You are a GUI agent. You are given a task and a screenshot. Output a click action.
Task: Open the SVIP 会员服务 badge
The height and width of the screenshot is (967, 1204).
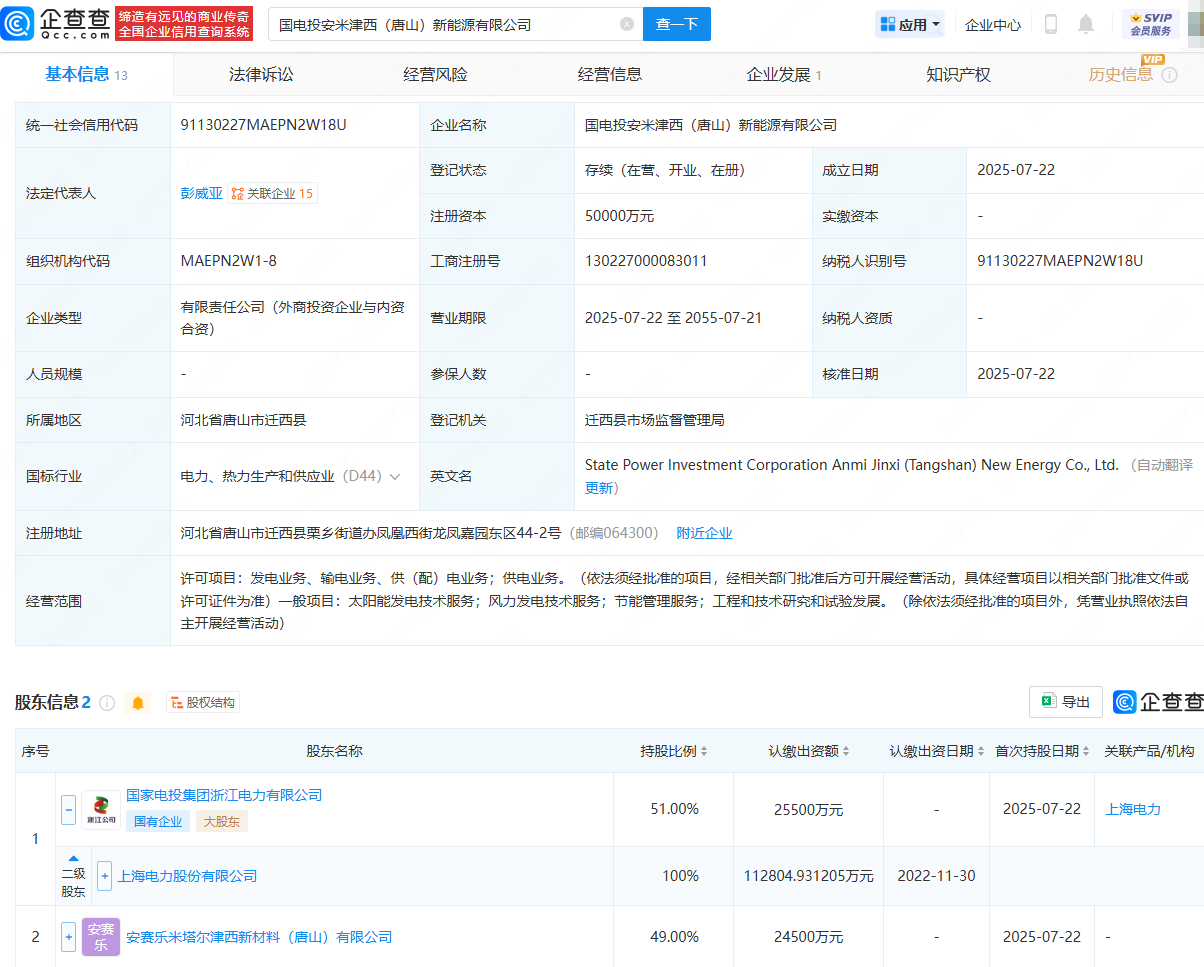coord(1151,24)
